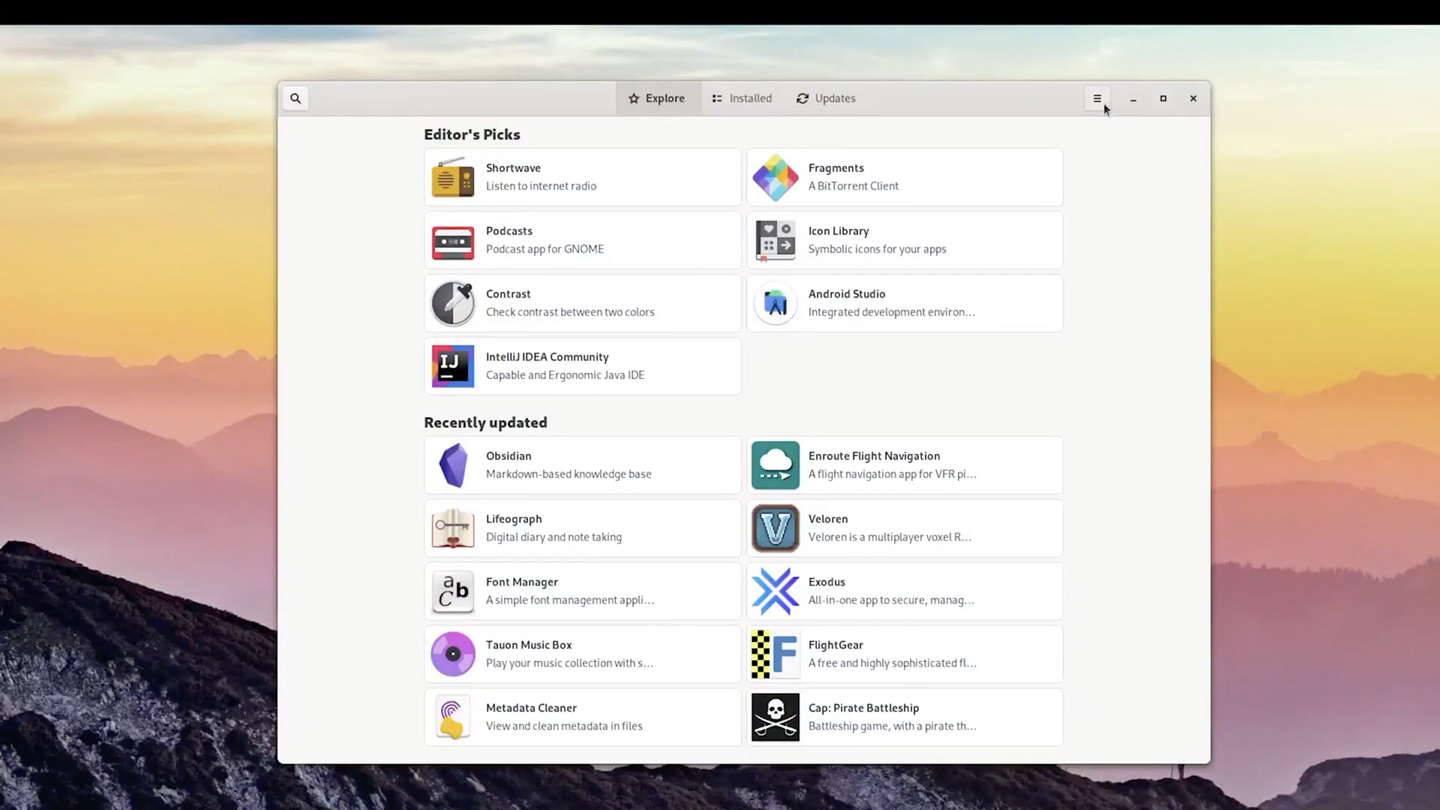Click the Veloren V icon

[775, 528]
